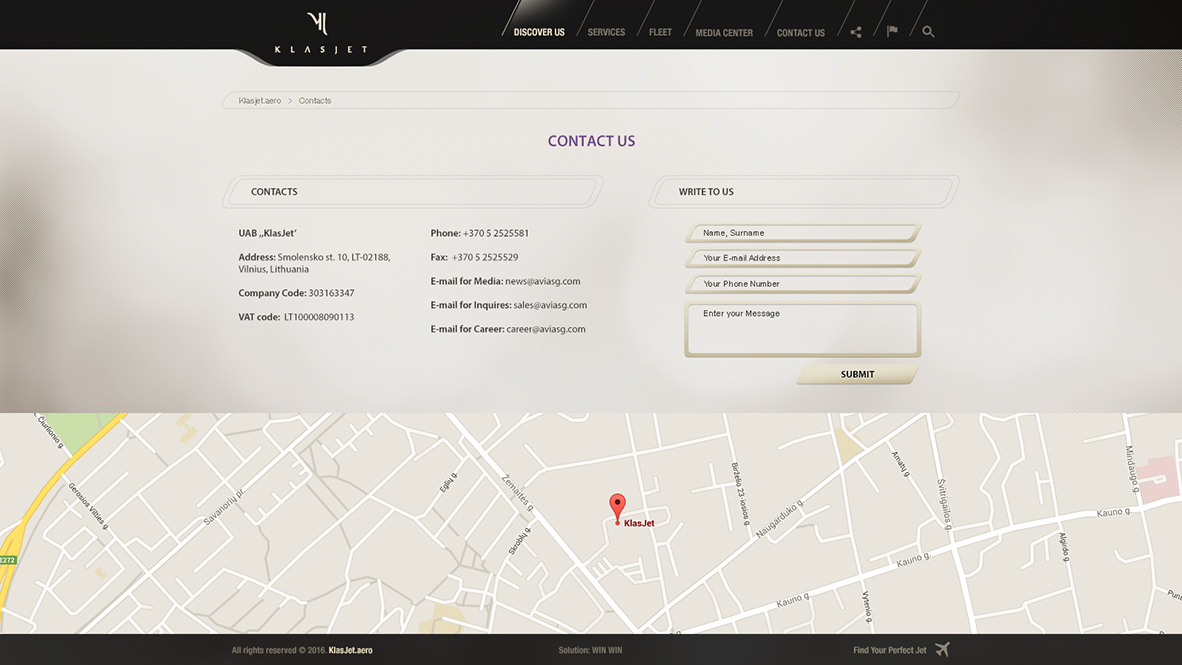Click Algirdo g. street label on map
The width and height of the screenshot is (1182, 665).
coord(1064,547)
